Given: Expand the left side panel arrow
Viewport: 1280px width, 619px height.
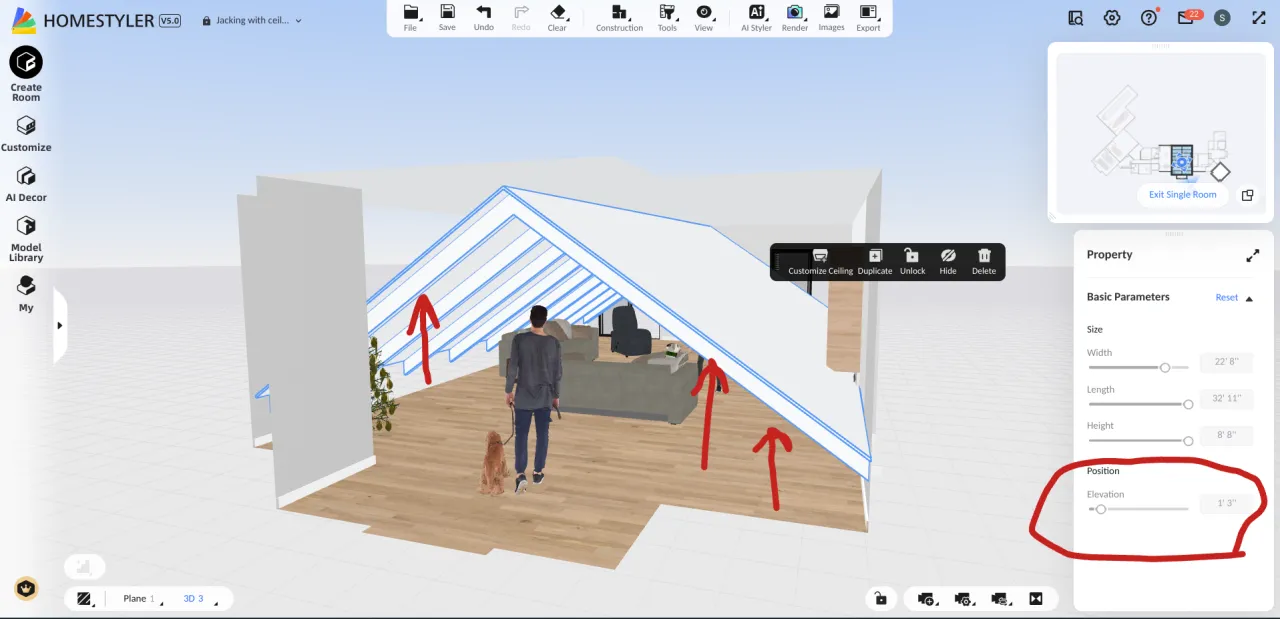Looking at the screenshot, I should click(59, 325).
